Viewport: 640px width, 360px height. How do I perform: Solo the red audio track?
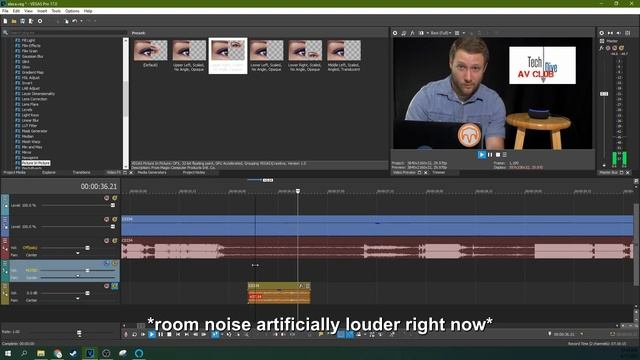coord(115,241)
